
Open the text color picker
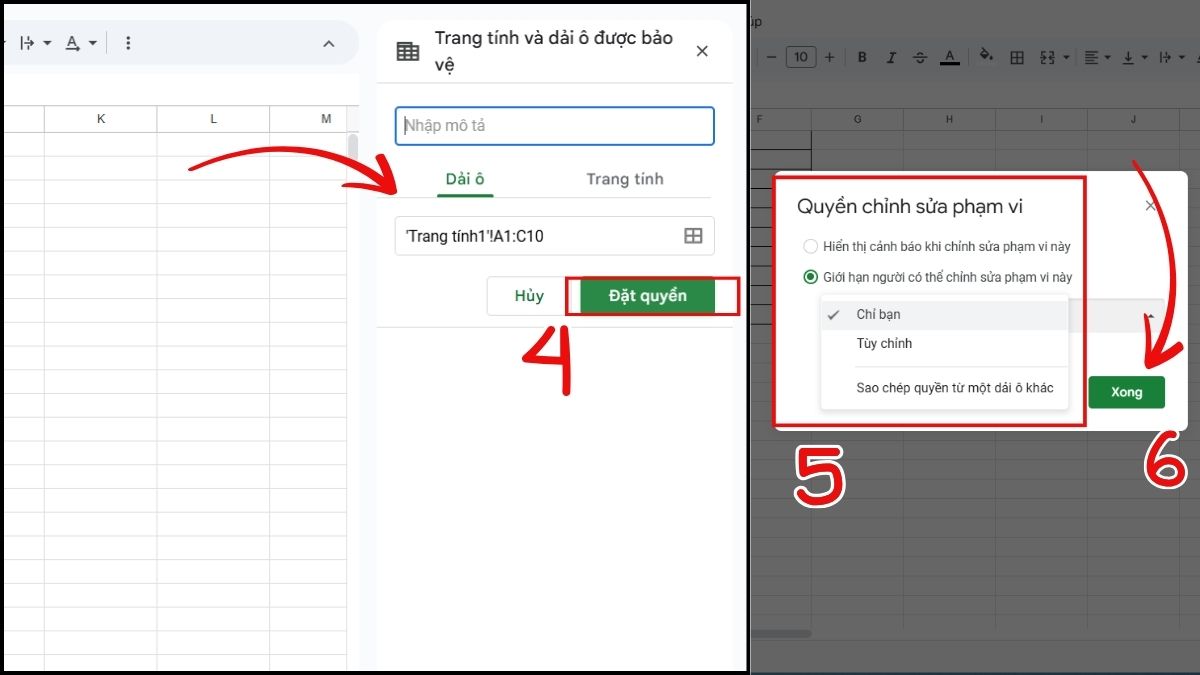[950, 57]
